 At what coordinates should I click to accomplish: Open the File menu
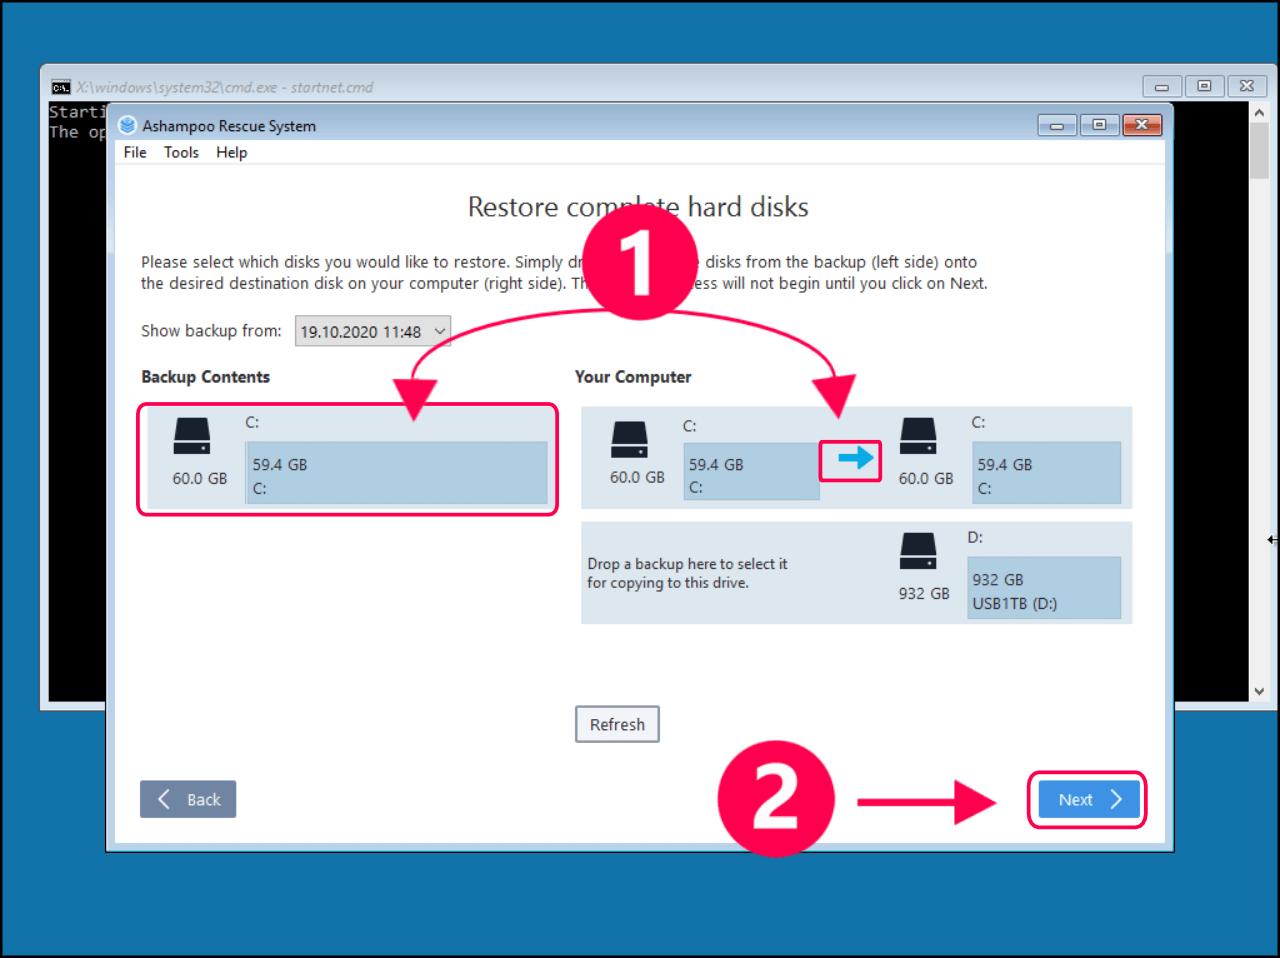[135, 152]
